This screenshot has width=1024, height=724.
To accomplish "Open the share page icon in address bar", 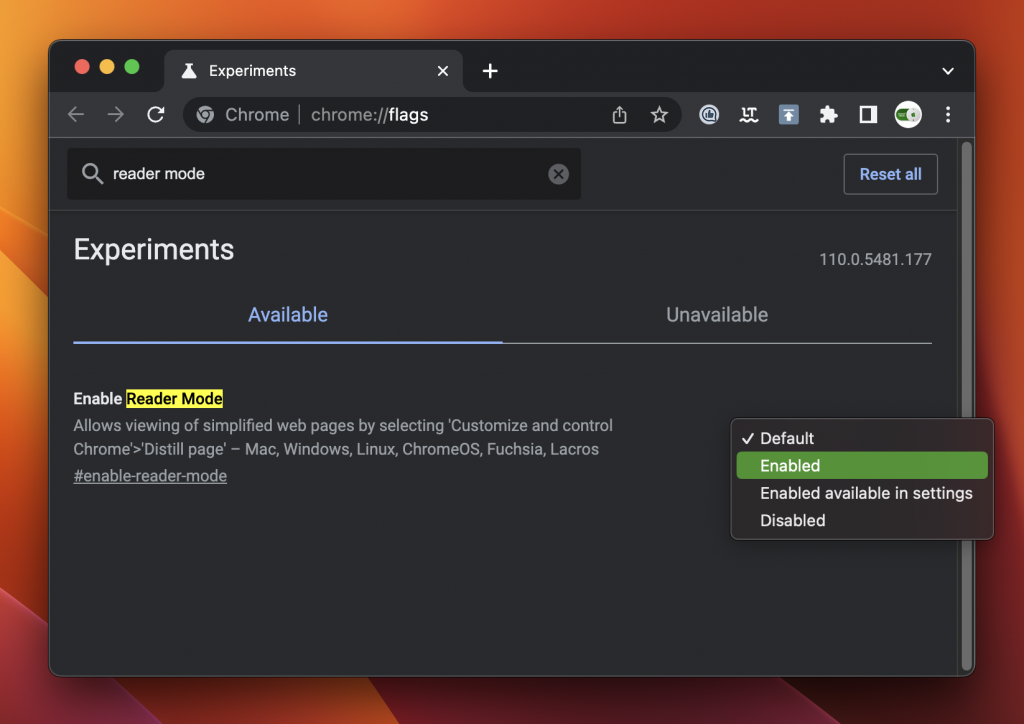I will 619,115.
